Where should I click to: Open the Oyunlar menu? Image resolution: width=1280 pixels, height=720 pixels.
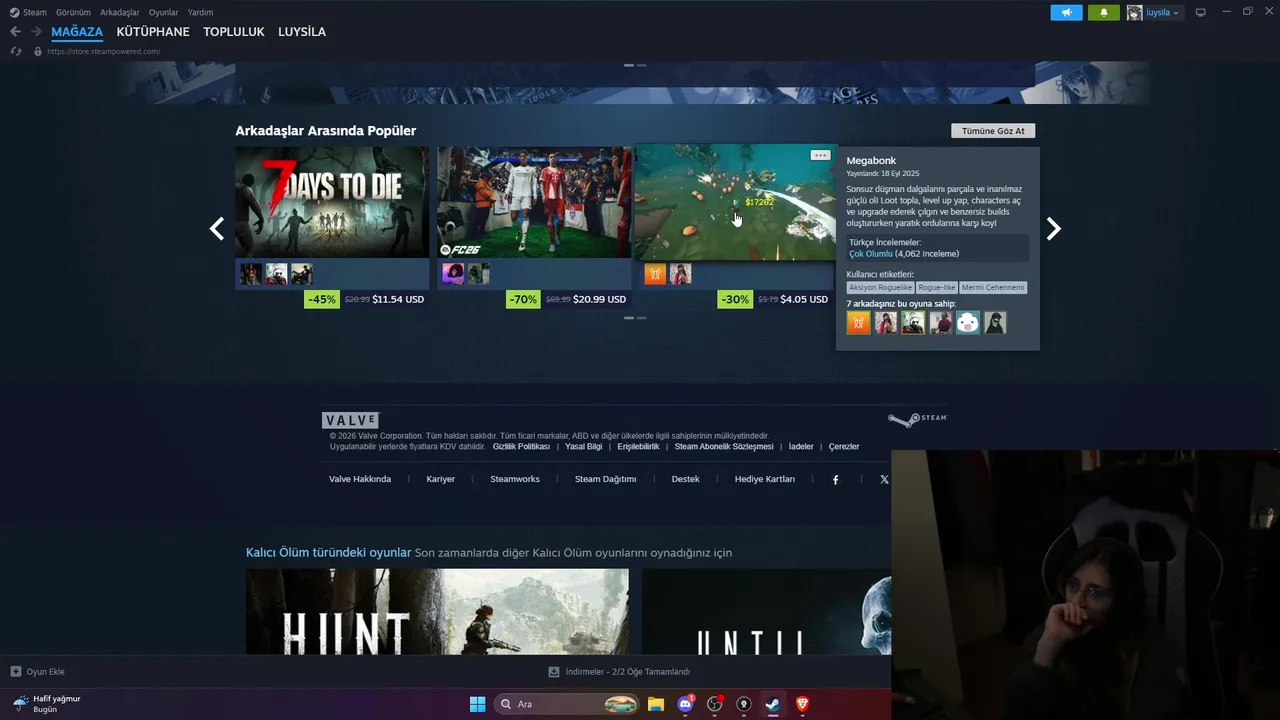pyautogui.click(x=163, y=12)
